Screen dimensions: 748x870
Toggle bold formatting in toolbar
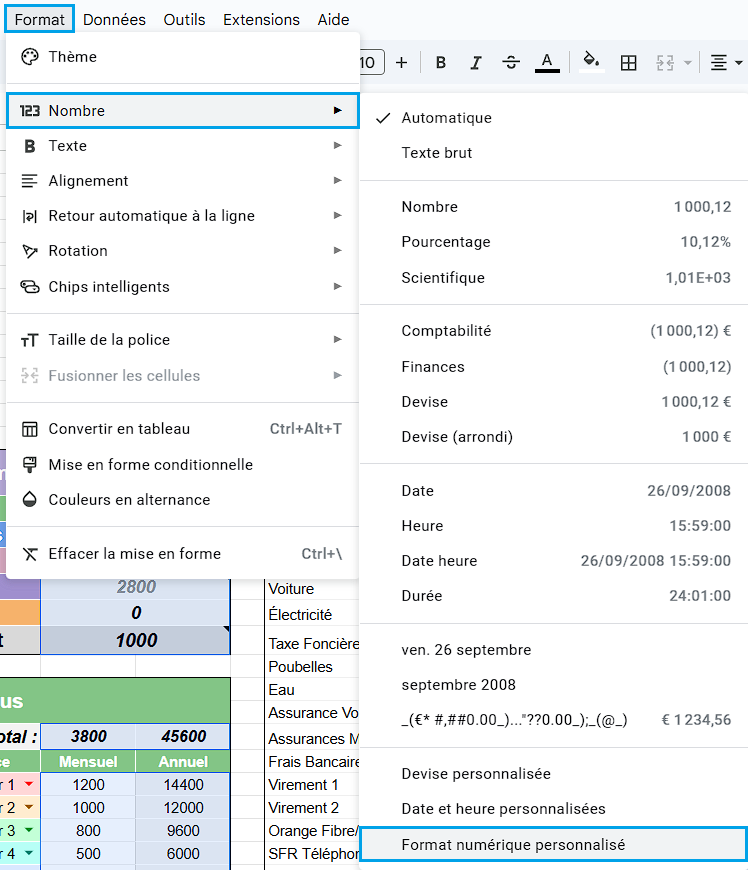(441, 63)
